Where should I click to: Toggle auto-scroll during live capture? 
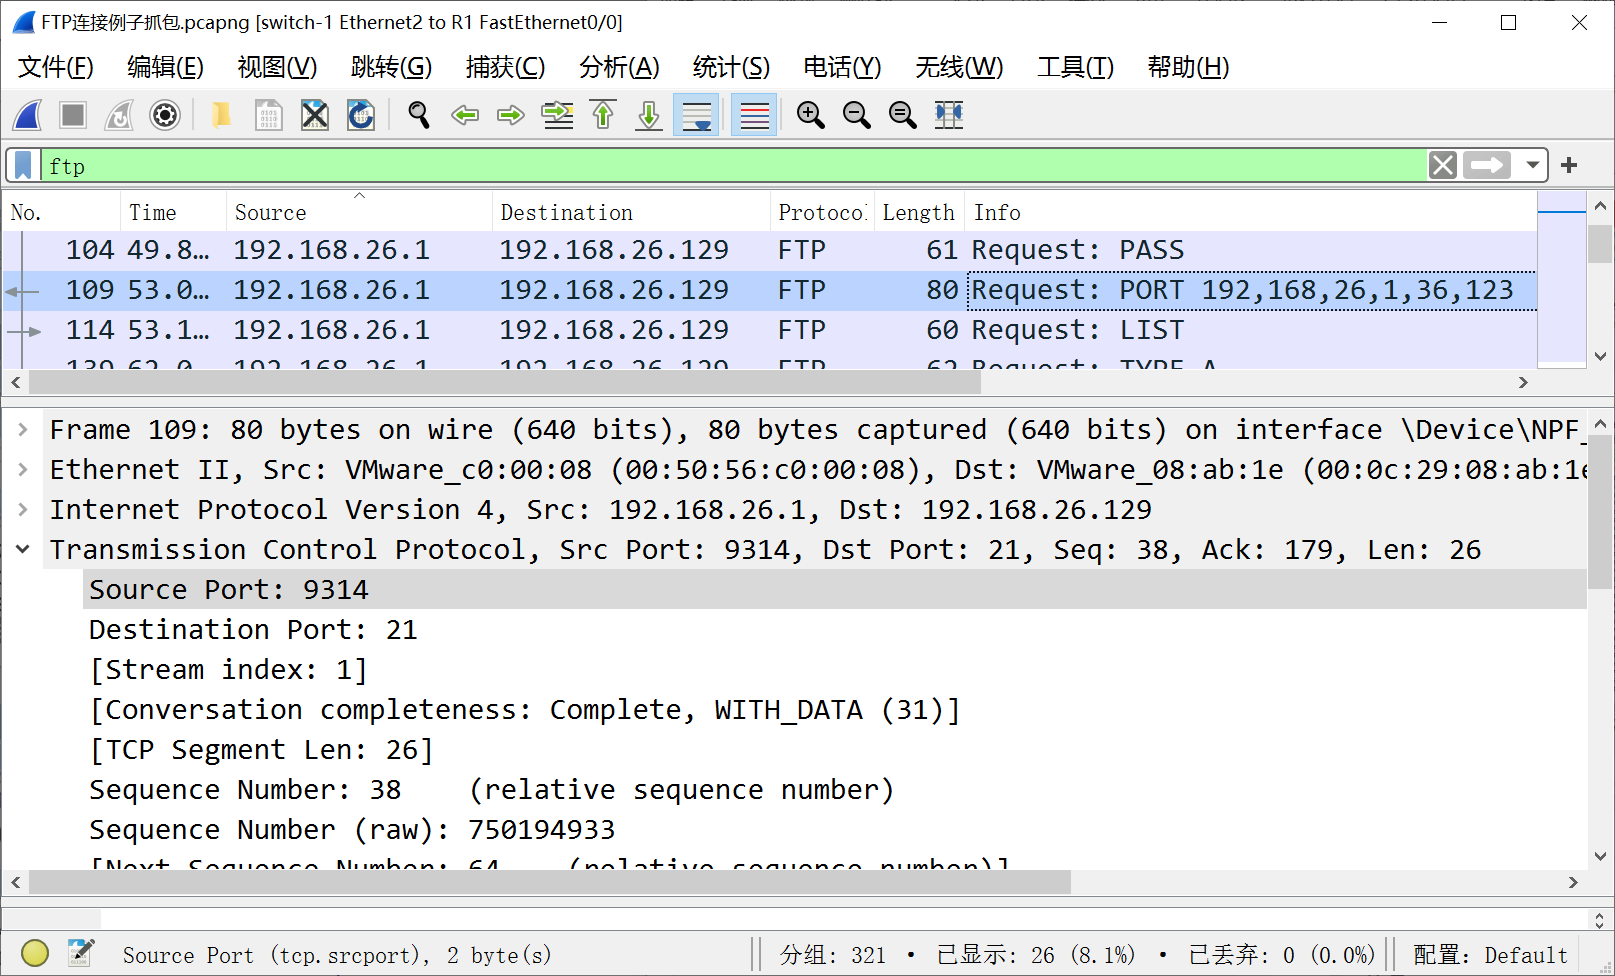tap(696, 115)
